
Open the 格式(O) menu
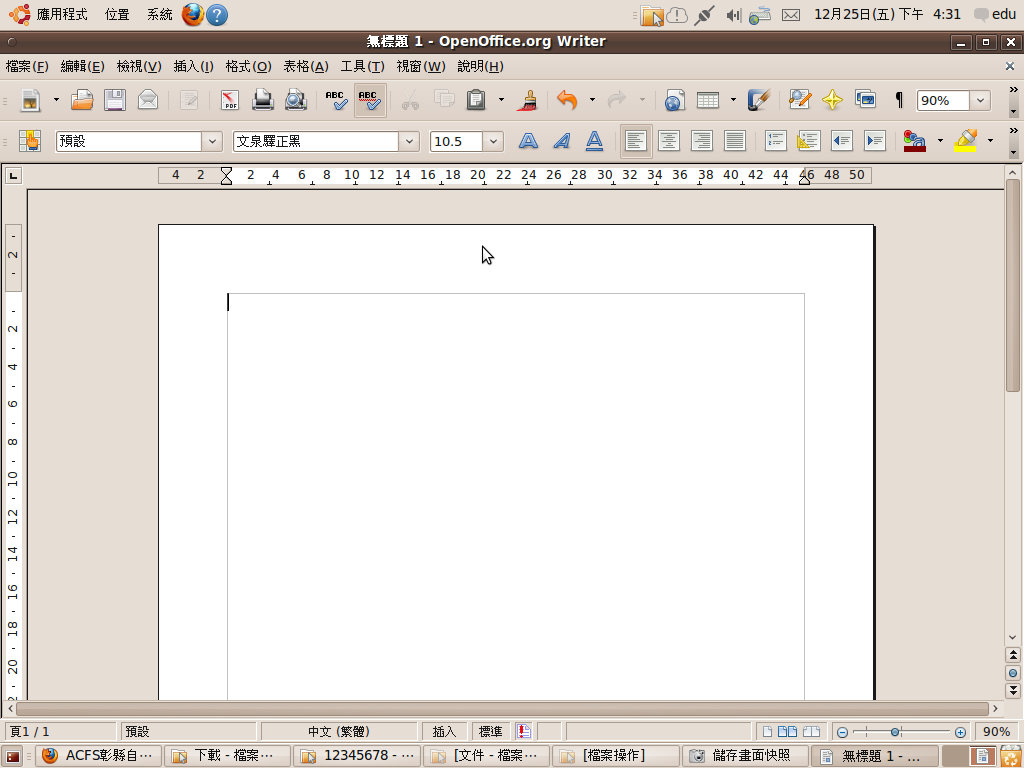point(248,67)
